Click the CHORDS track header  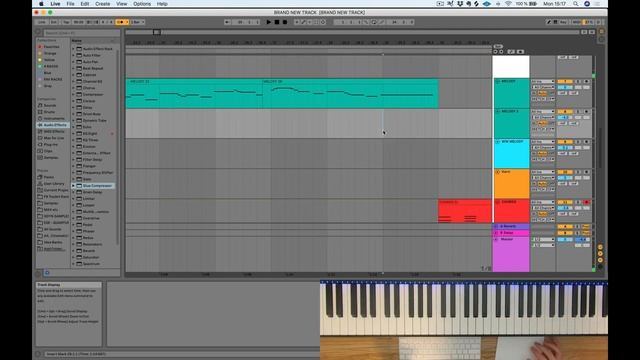(x=511, y=211)
